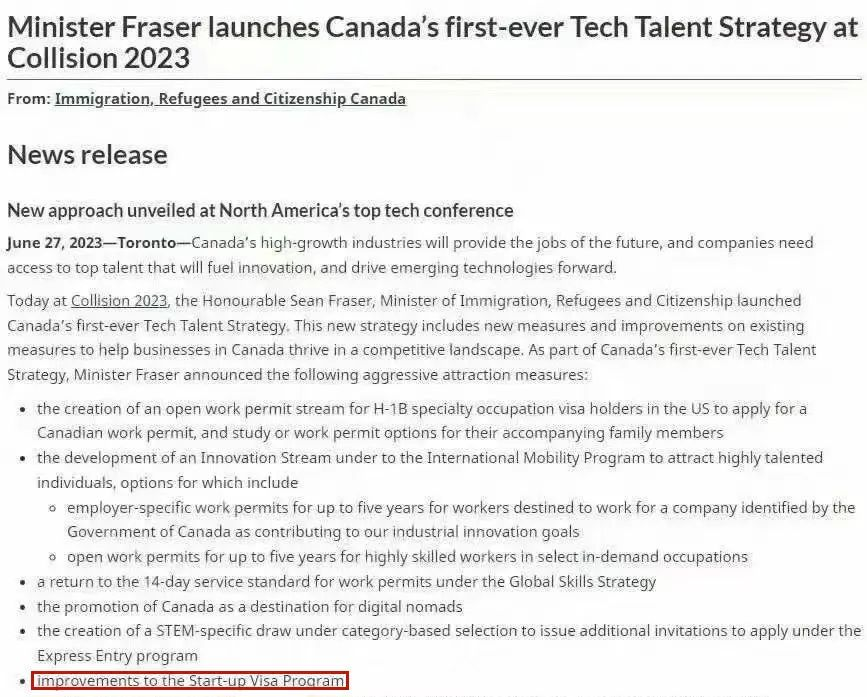Click the North America's top tech conference subheading
The image size is (867, 697).
[260, 211]
